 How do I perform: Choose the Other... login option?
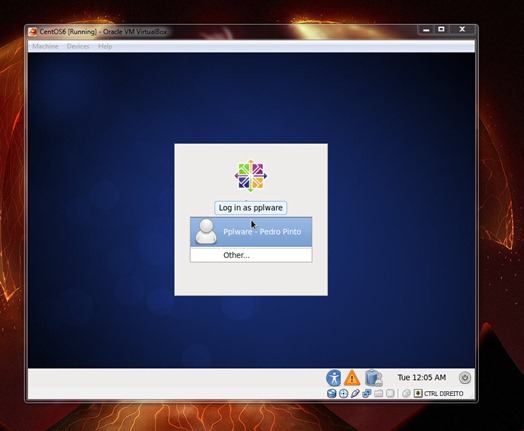click(251, 255)
